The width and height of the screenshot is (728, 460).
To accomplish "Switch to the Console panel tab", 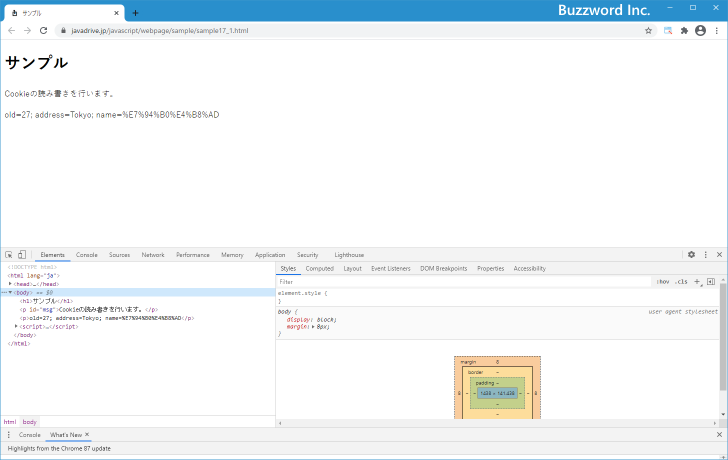I will (x=87, y=255).
